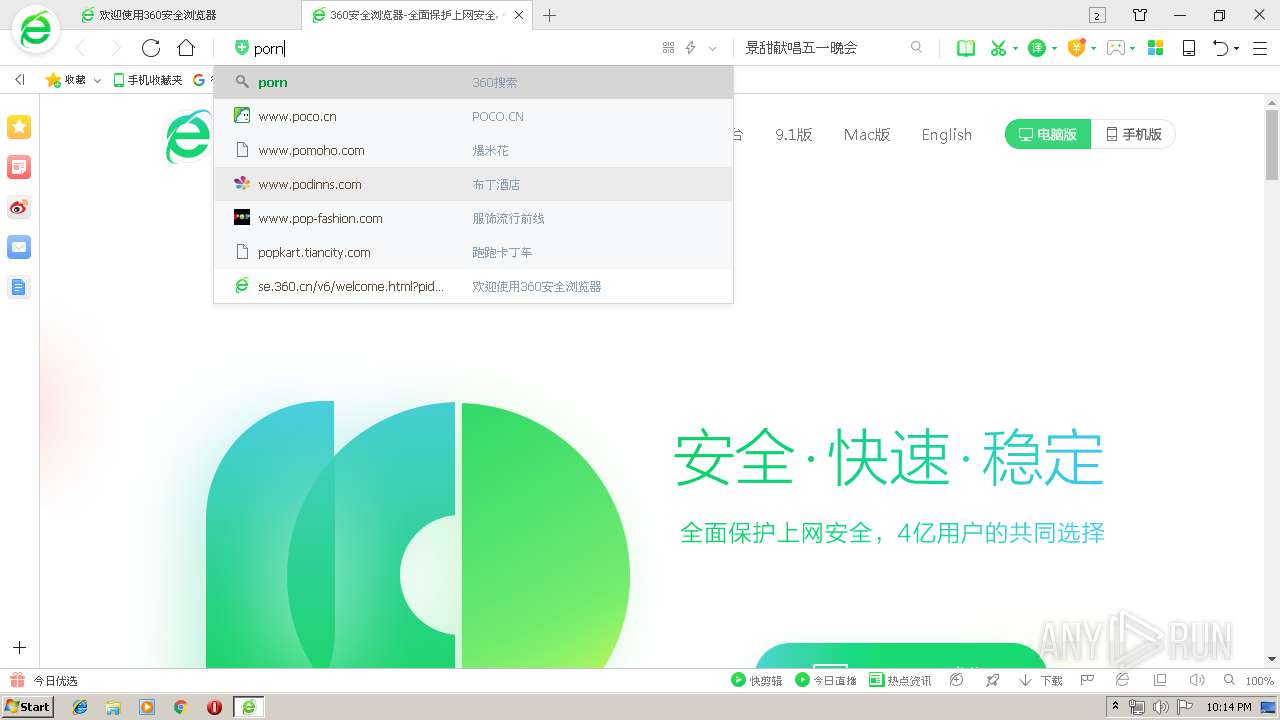This screenshot has width=1280, height=720.
Task: Expand the wallet shield dropdown arrow
Action: click(x=1093, y=48)
